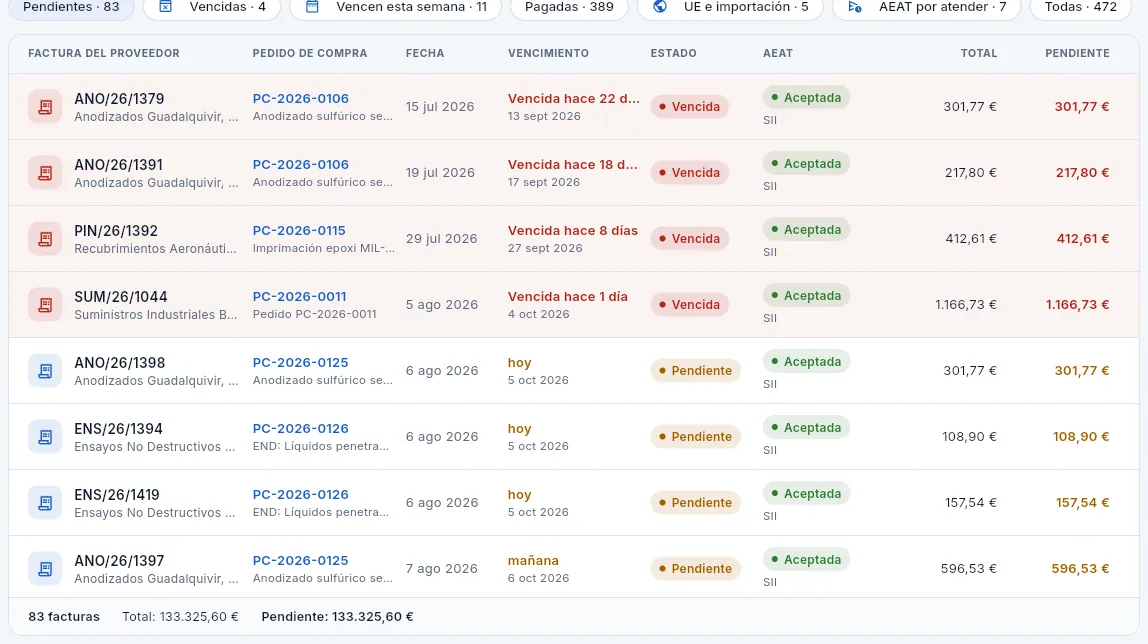Click the 1.166,73 € pending amount in red
This screenshot has width=1148, height=644.
[1078, 304]
